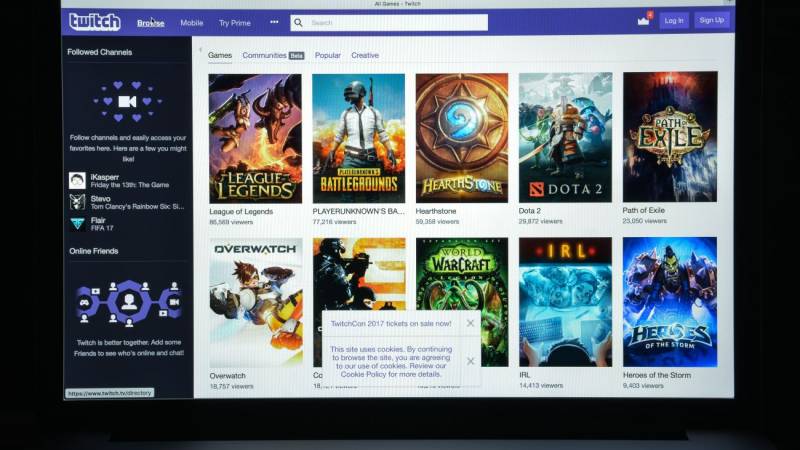Image resolution: width=800 pixels, height=450 pixels.
Task: Click "FIFA 17" game text
Action: 102,228
